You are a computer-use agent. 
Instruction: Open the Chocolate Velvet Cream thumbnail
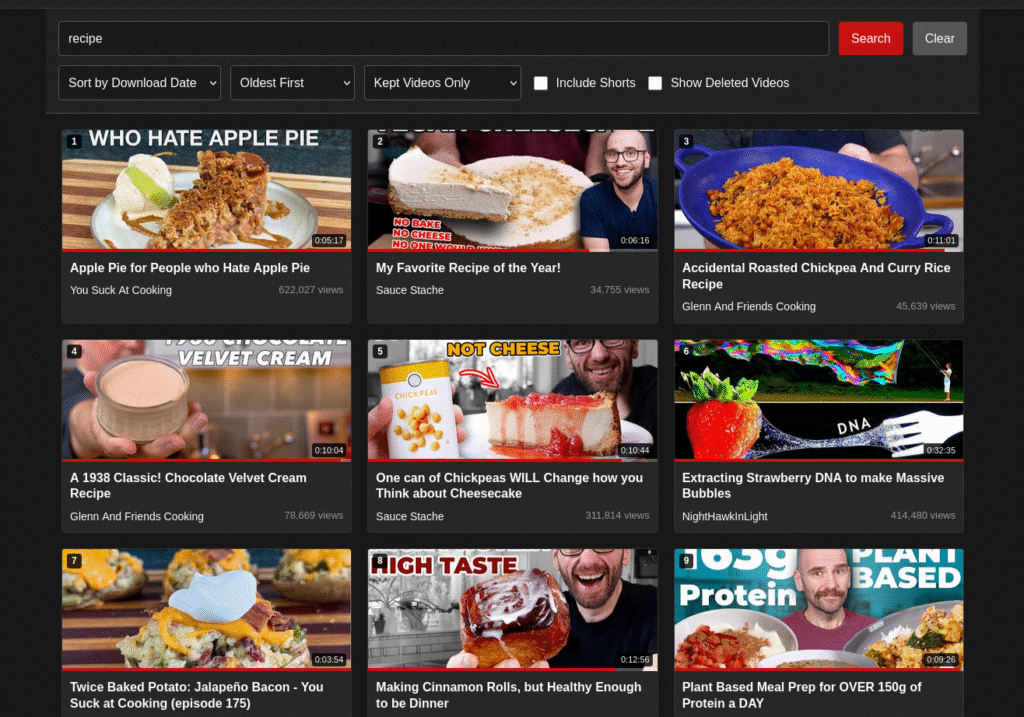(206, 399)
